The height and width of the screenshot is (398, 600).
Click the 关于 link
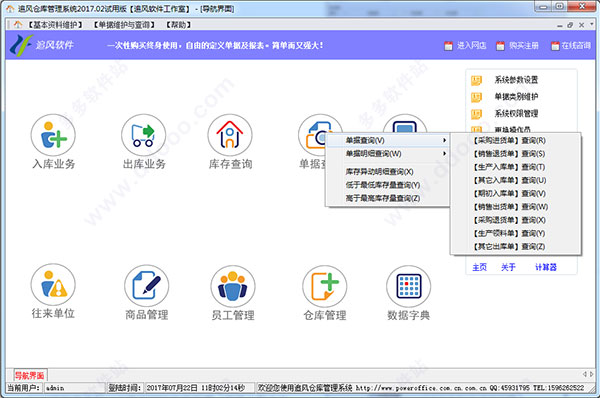[508, 267]
